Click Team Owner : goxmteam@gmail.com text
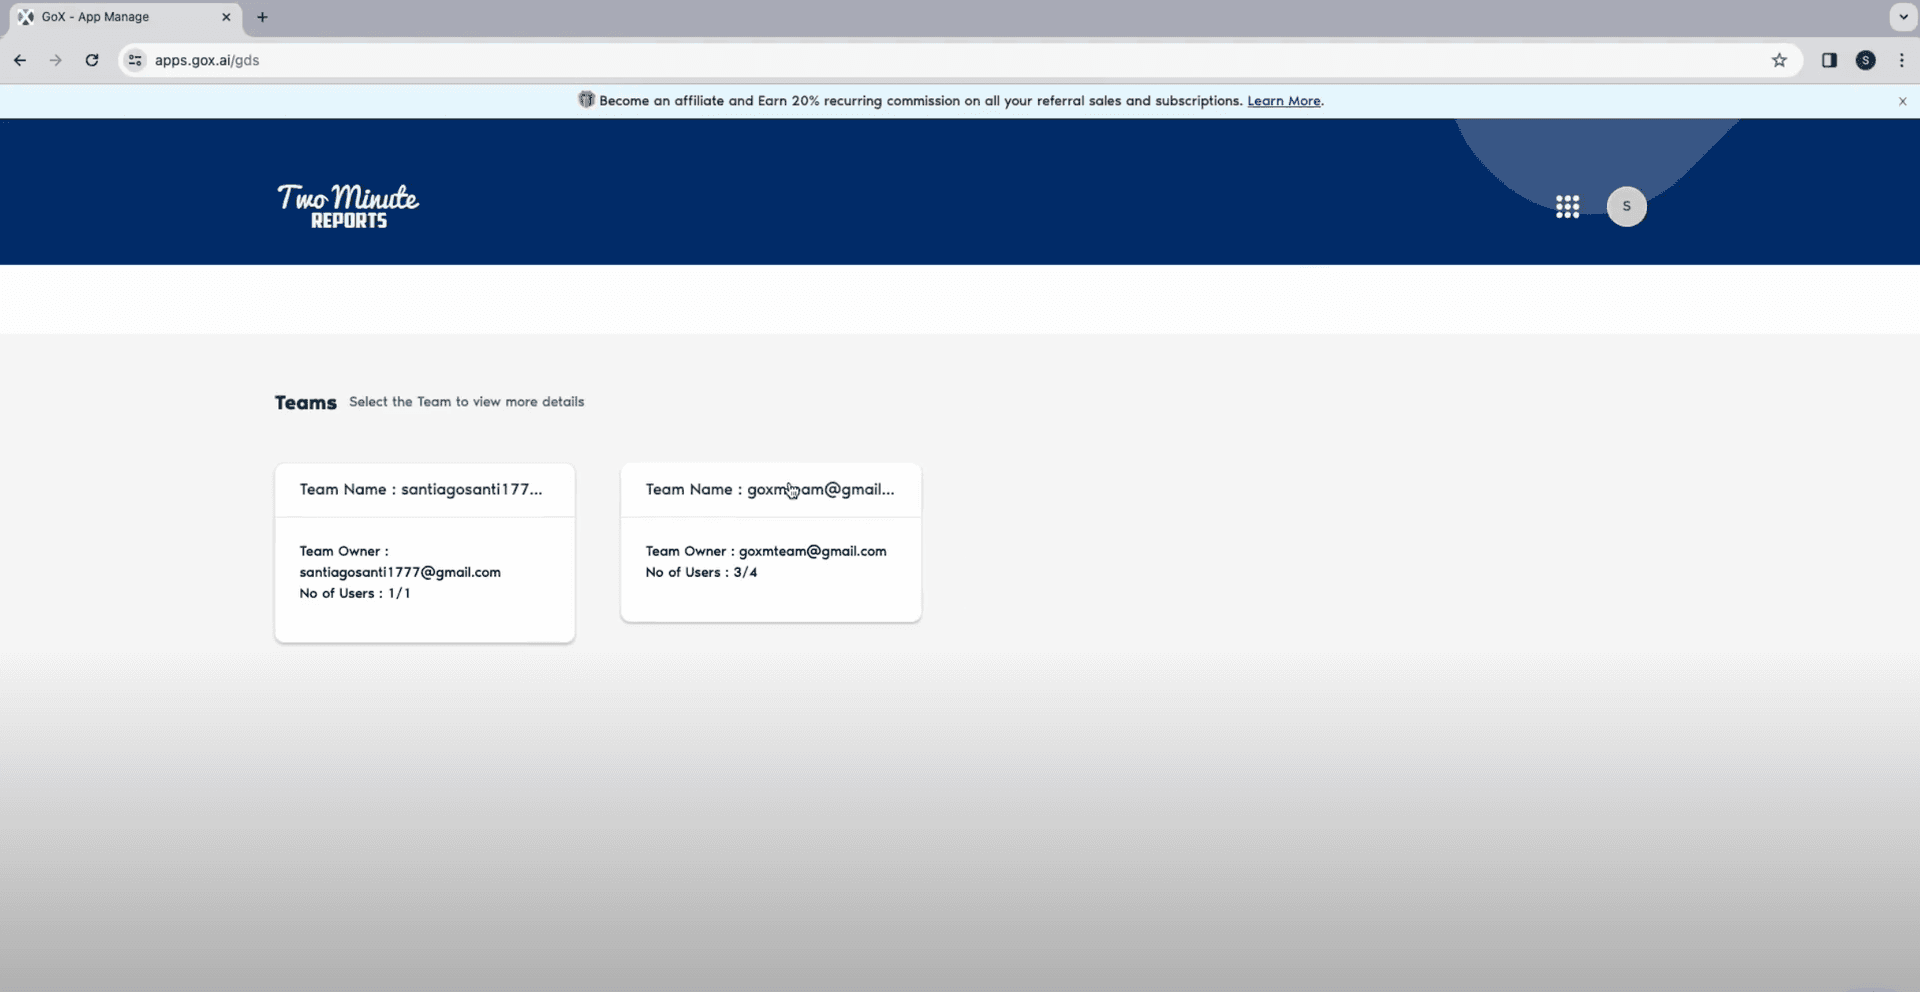 (x=766, y=551)
